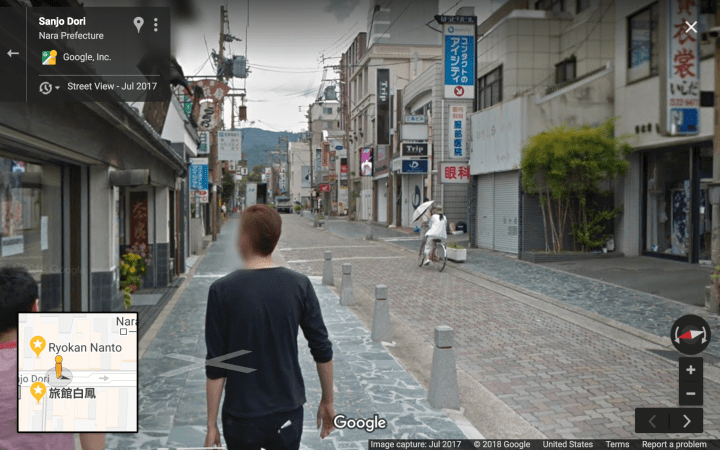
Task: Click the navigation arrow on the road
Action: tap(208, 363)
